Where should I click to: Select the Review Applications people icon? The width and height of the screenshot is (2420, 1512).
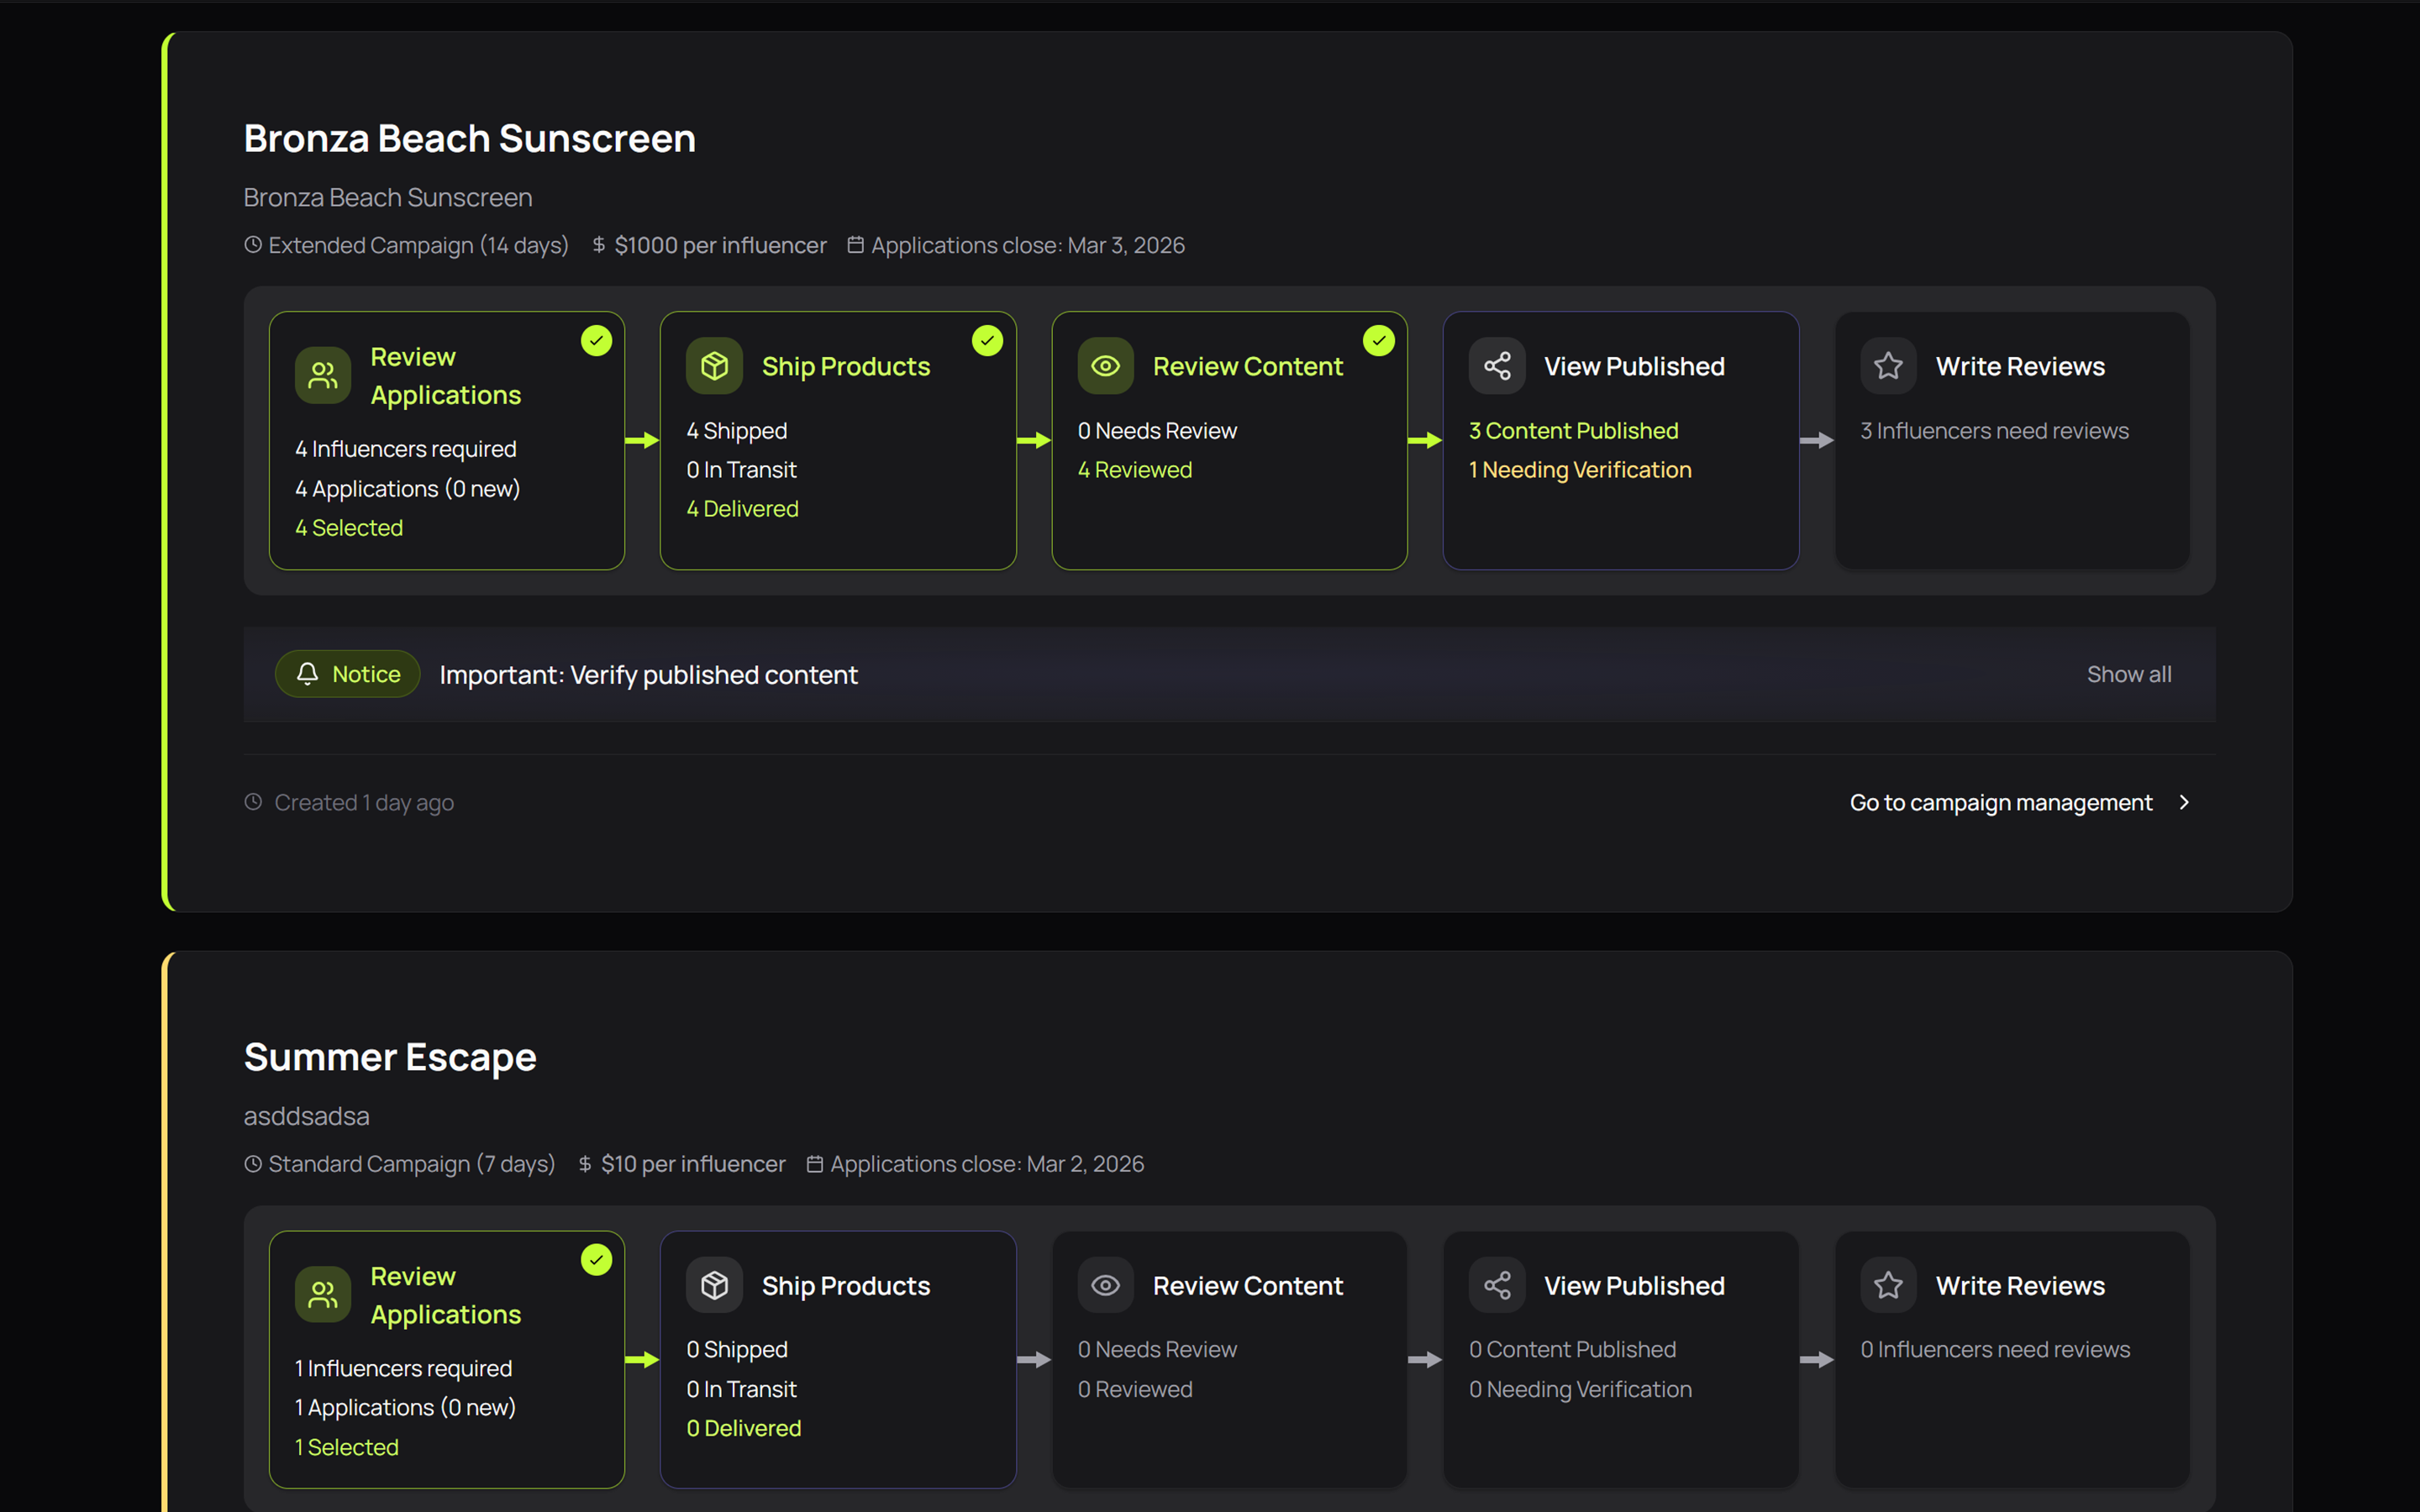(322, 375)
